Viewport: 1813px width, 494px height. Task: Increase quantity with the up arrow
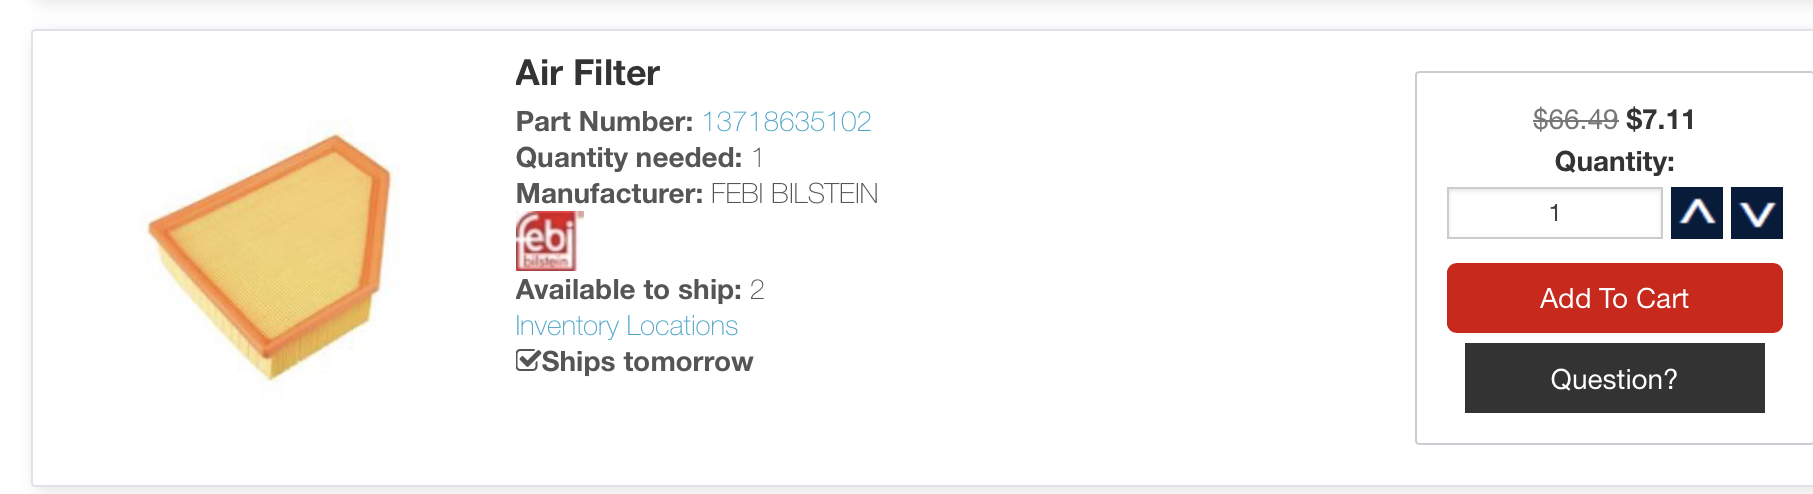pyautogui.click(x=1696, y=213)
